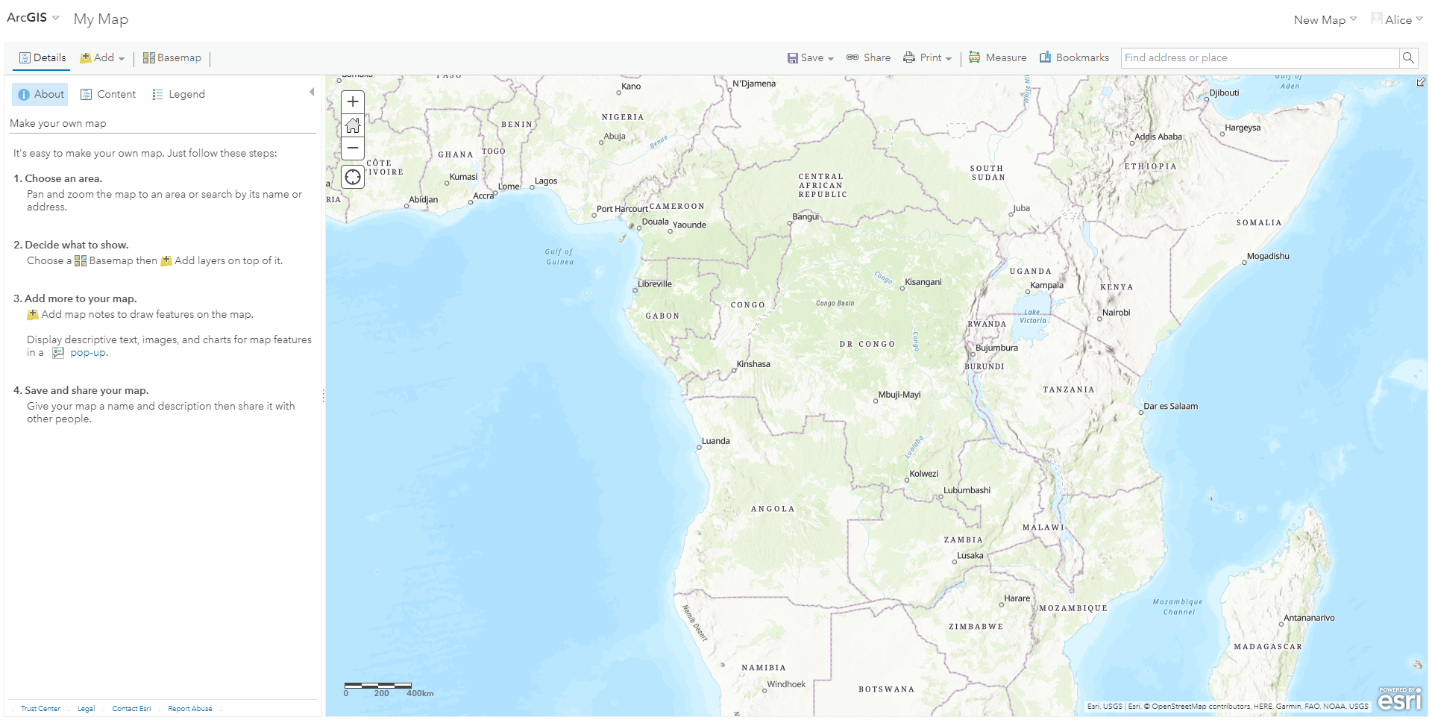Open the Report Abuse link

(190, 709)
